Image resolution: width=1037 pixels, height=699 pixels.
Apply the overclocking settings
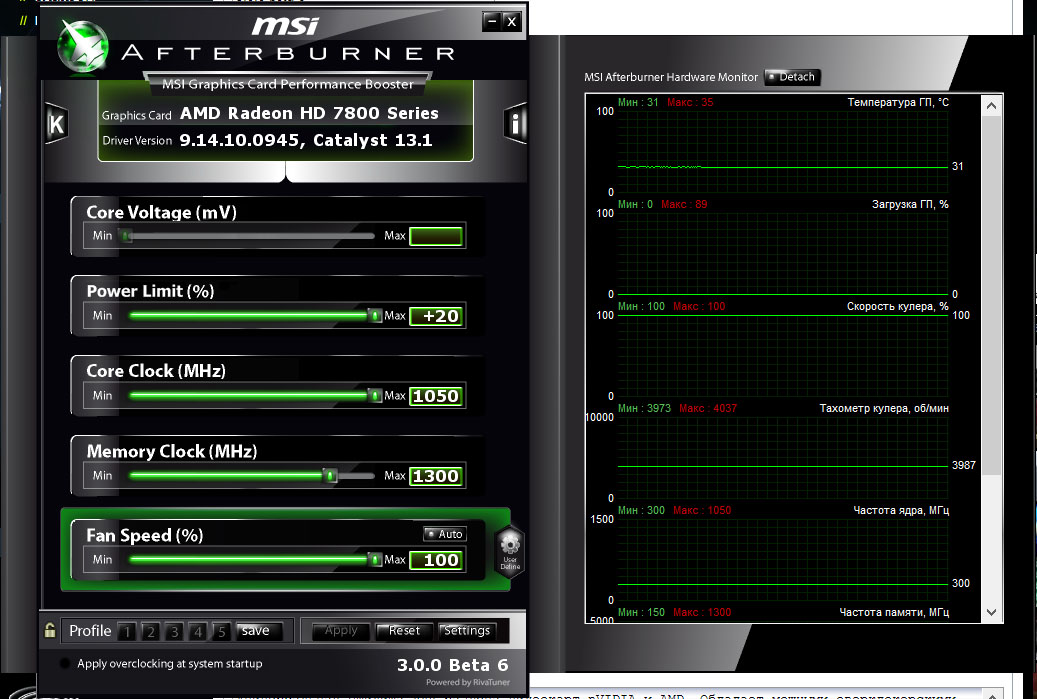coord(341,631)
